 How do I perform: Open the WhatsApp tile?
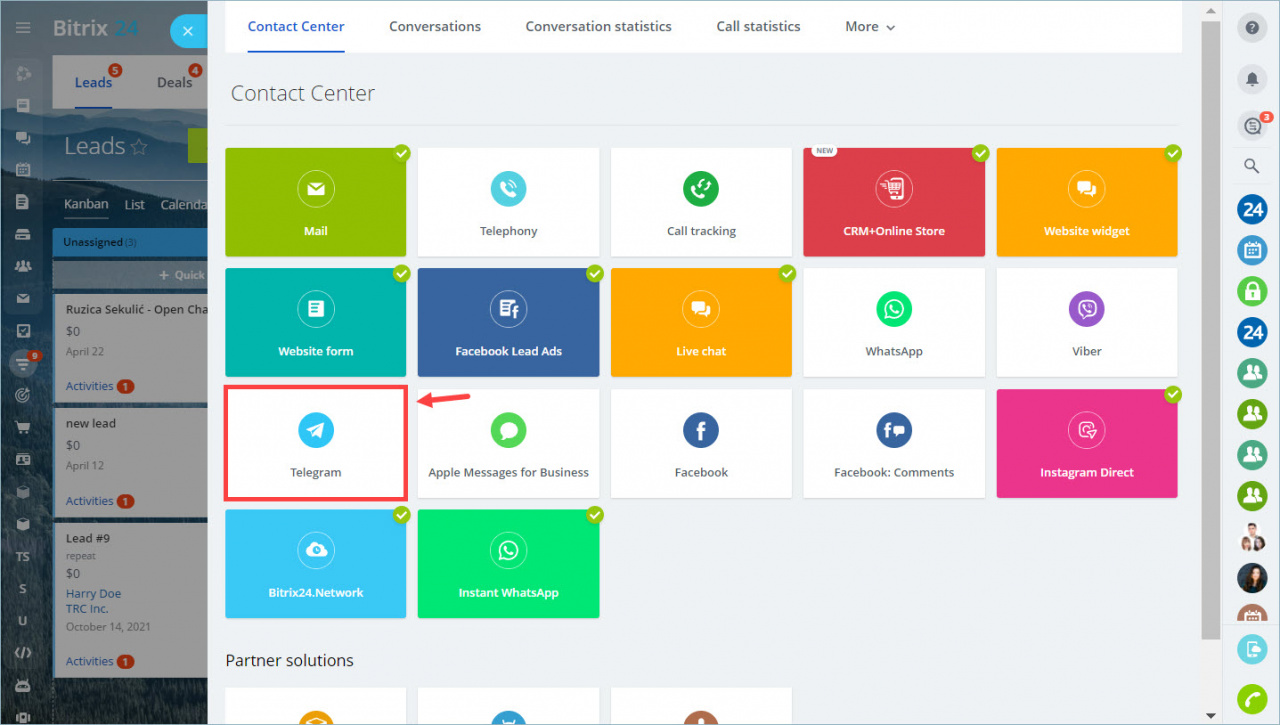tap(894, 322)
